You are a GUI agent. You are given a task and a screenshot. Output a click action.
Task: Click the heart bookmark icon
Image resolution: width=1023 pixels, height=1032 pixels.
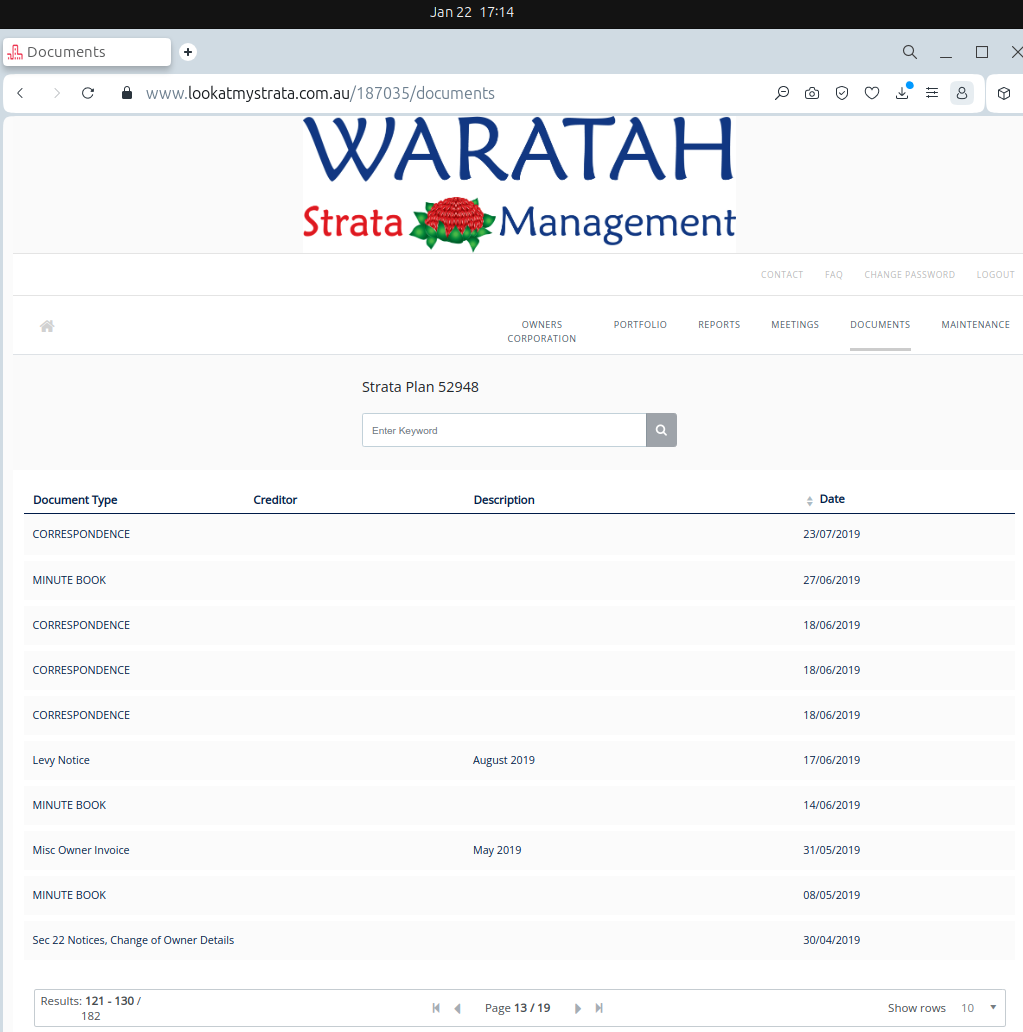pos(872,93)
